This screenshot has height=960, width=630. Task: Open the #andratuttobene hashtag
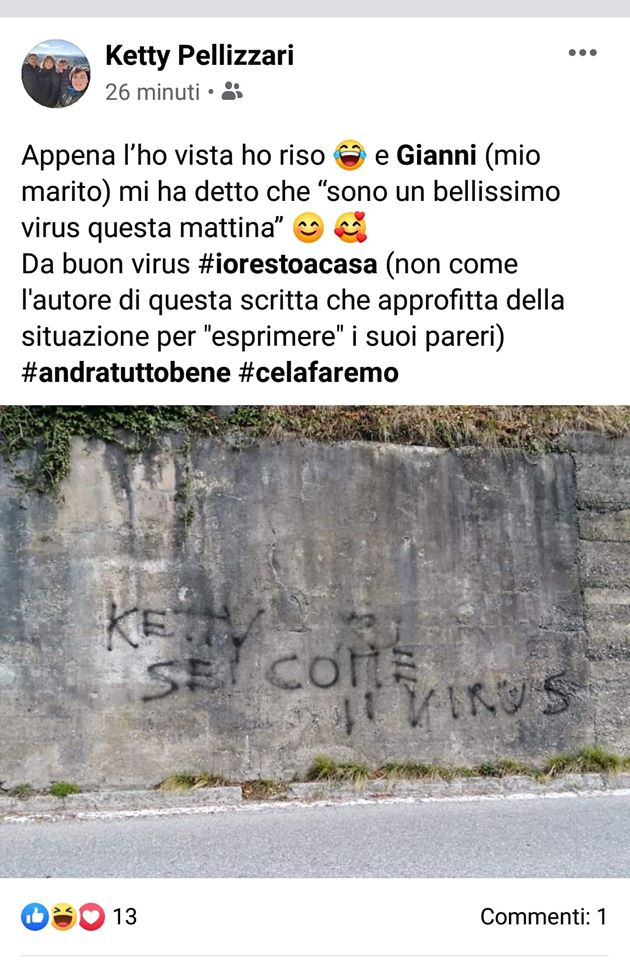(x=126, y=373)
